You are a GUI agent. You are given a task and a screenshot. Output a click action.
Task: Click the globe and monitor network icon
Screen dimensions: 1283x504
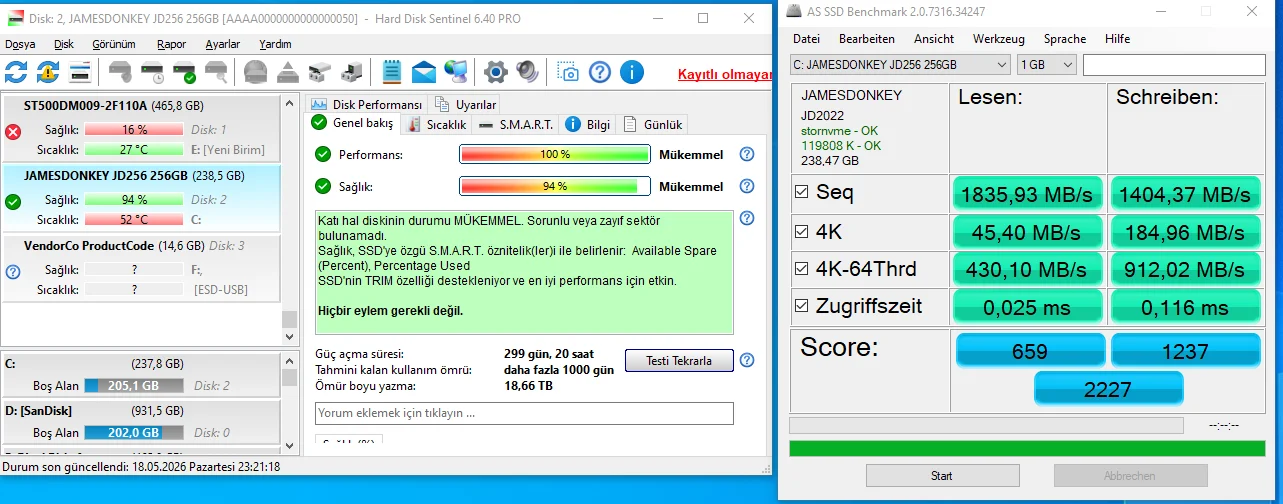pos(456,72)
